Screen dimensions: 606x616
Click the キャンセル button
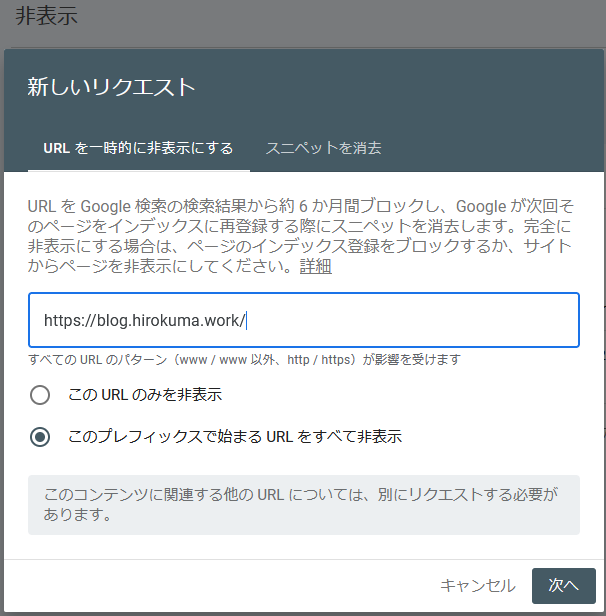click(x=478, y=586)
